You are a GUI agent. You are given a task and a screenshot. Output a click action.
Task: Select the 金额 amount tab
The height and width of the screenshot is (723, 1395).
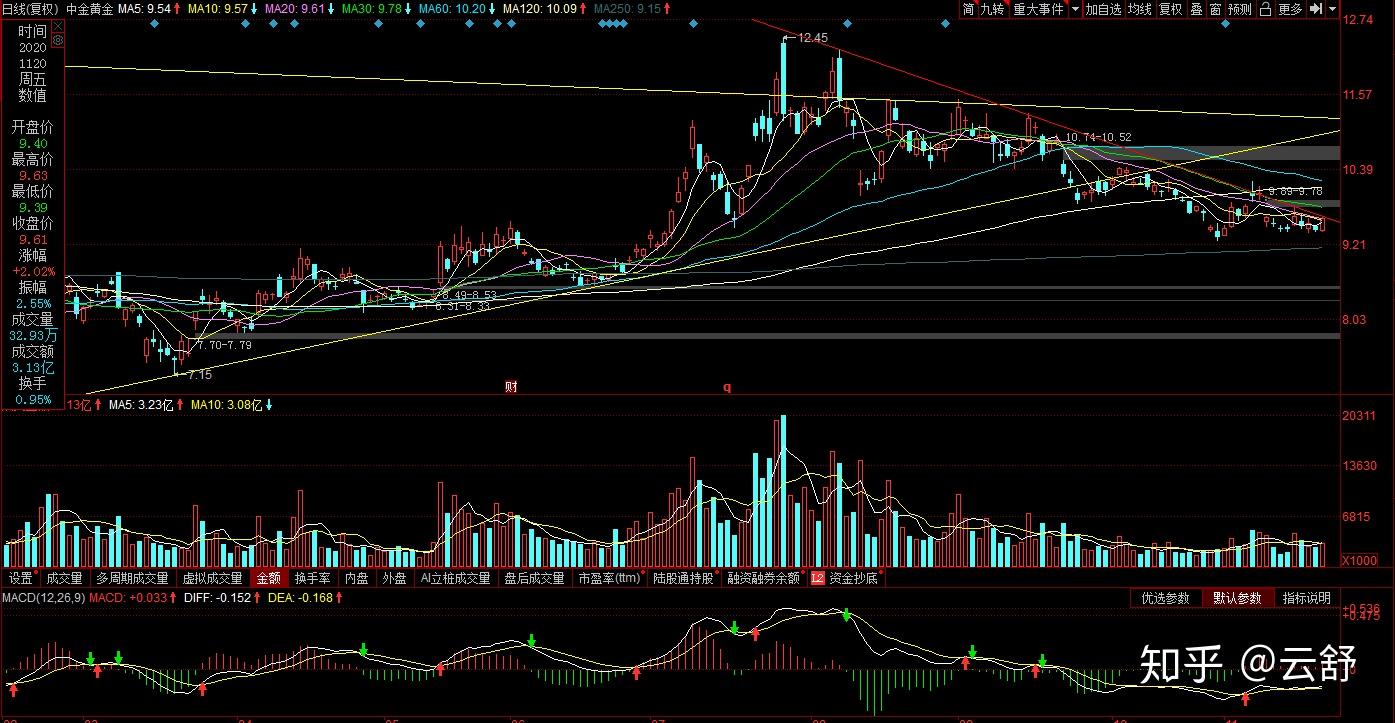[269, 578]
